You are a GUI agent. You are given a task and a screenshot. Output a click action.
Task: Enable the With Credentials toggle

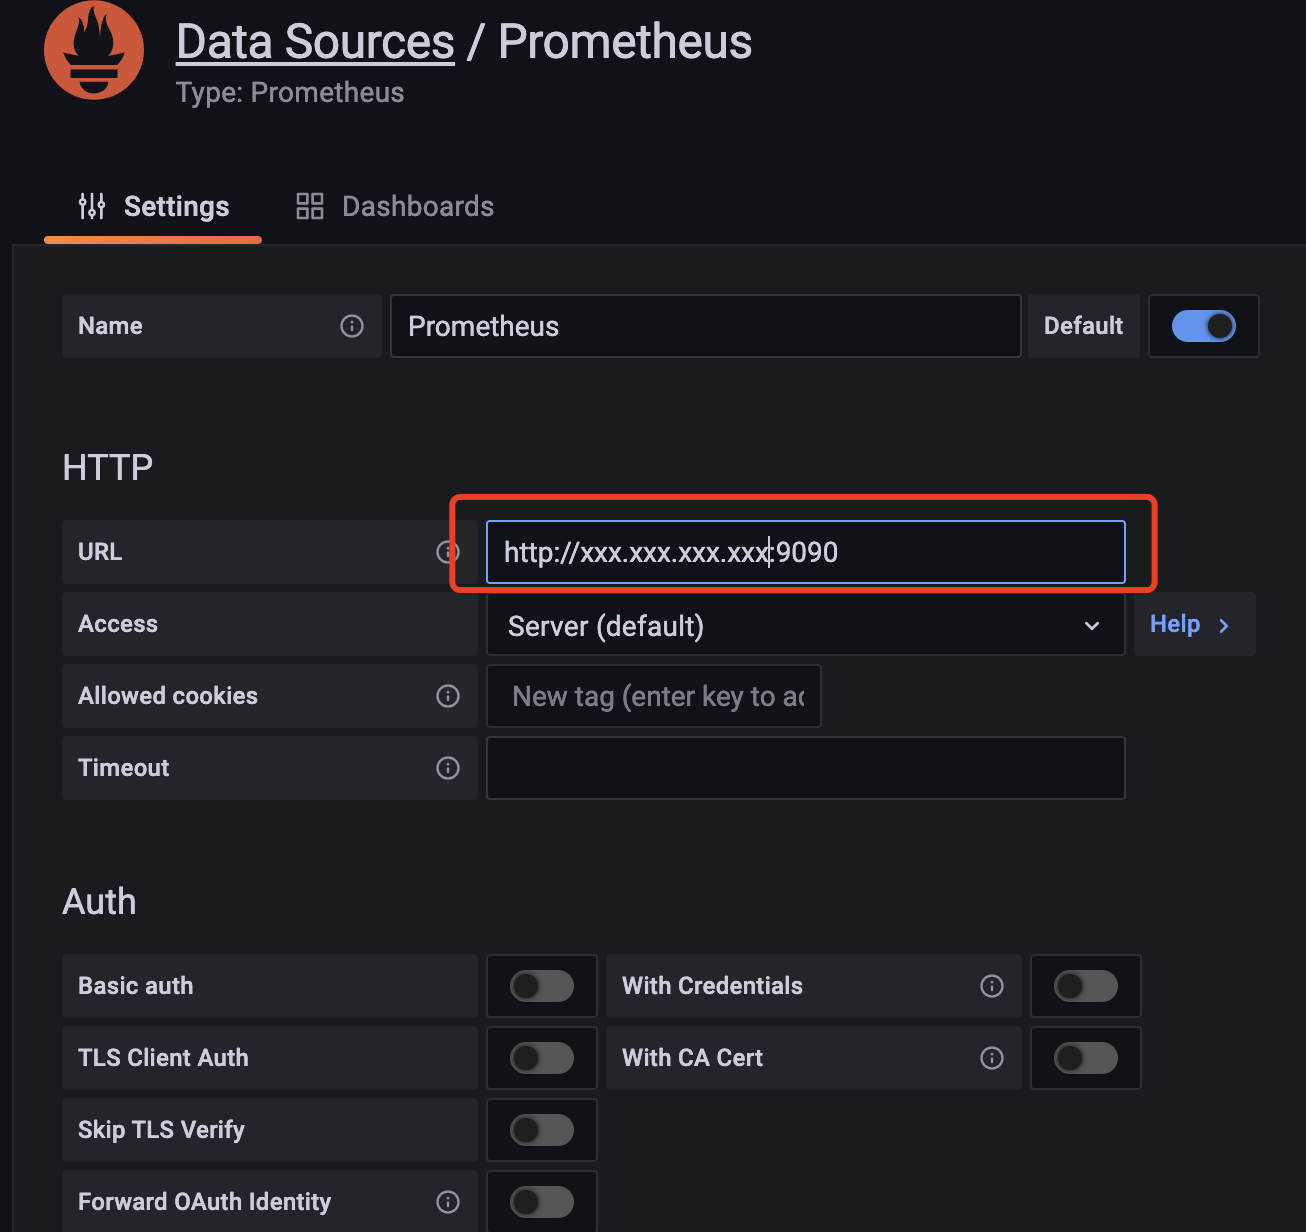[1086, 986]
